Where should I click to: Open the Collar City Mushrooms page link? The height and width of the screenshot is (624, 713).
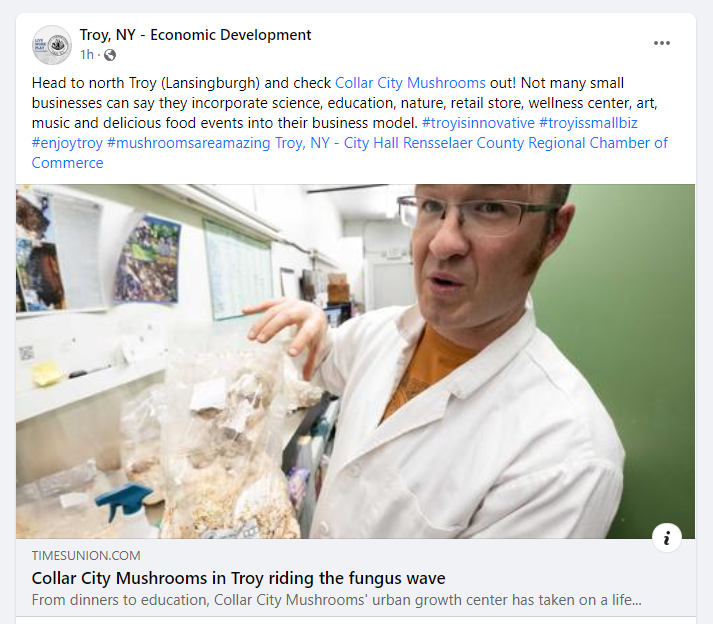(410, 83)
